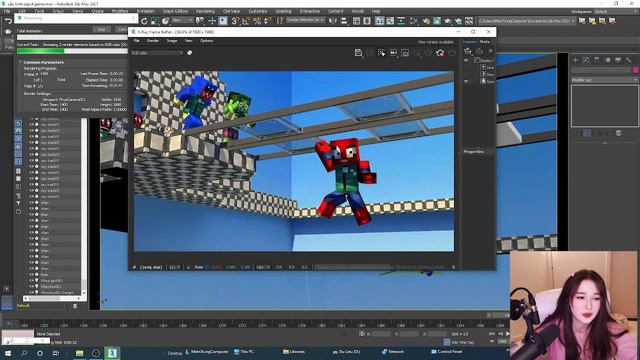This screenshot has width=640, height=360.
Task: Open the Modifier List dropdown
Action: (604, 80)
